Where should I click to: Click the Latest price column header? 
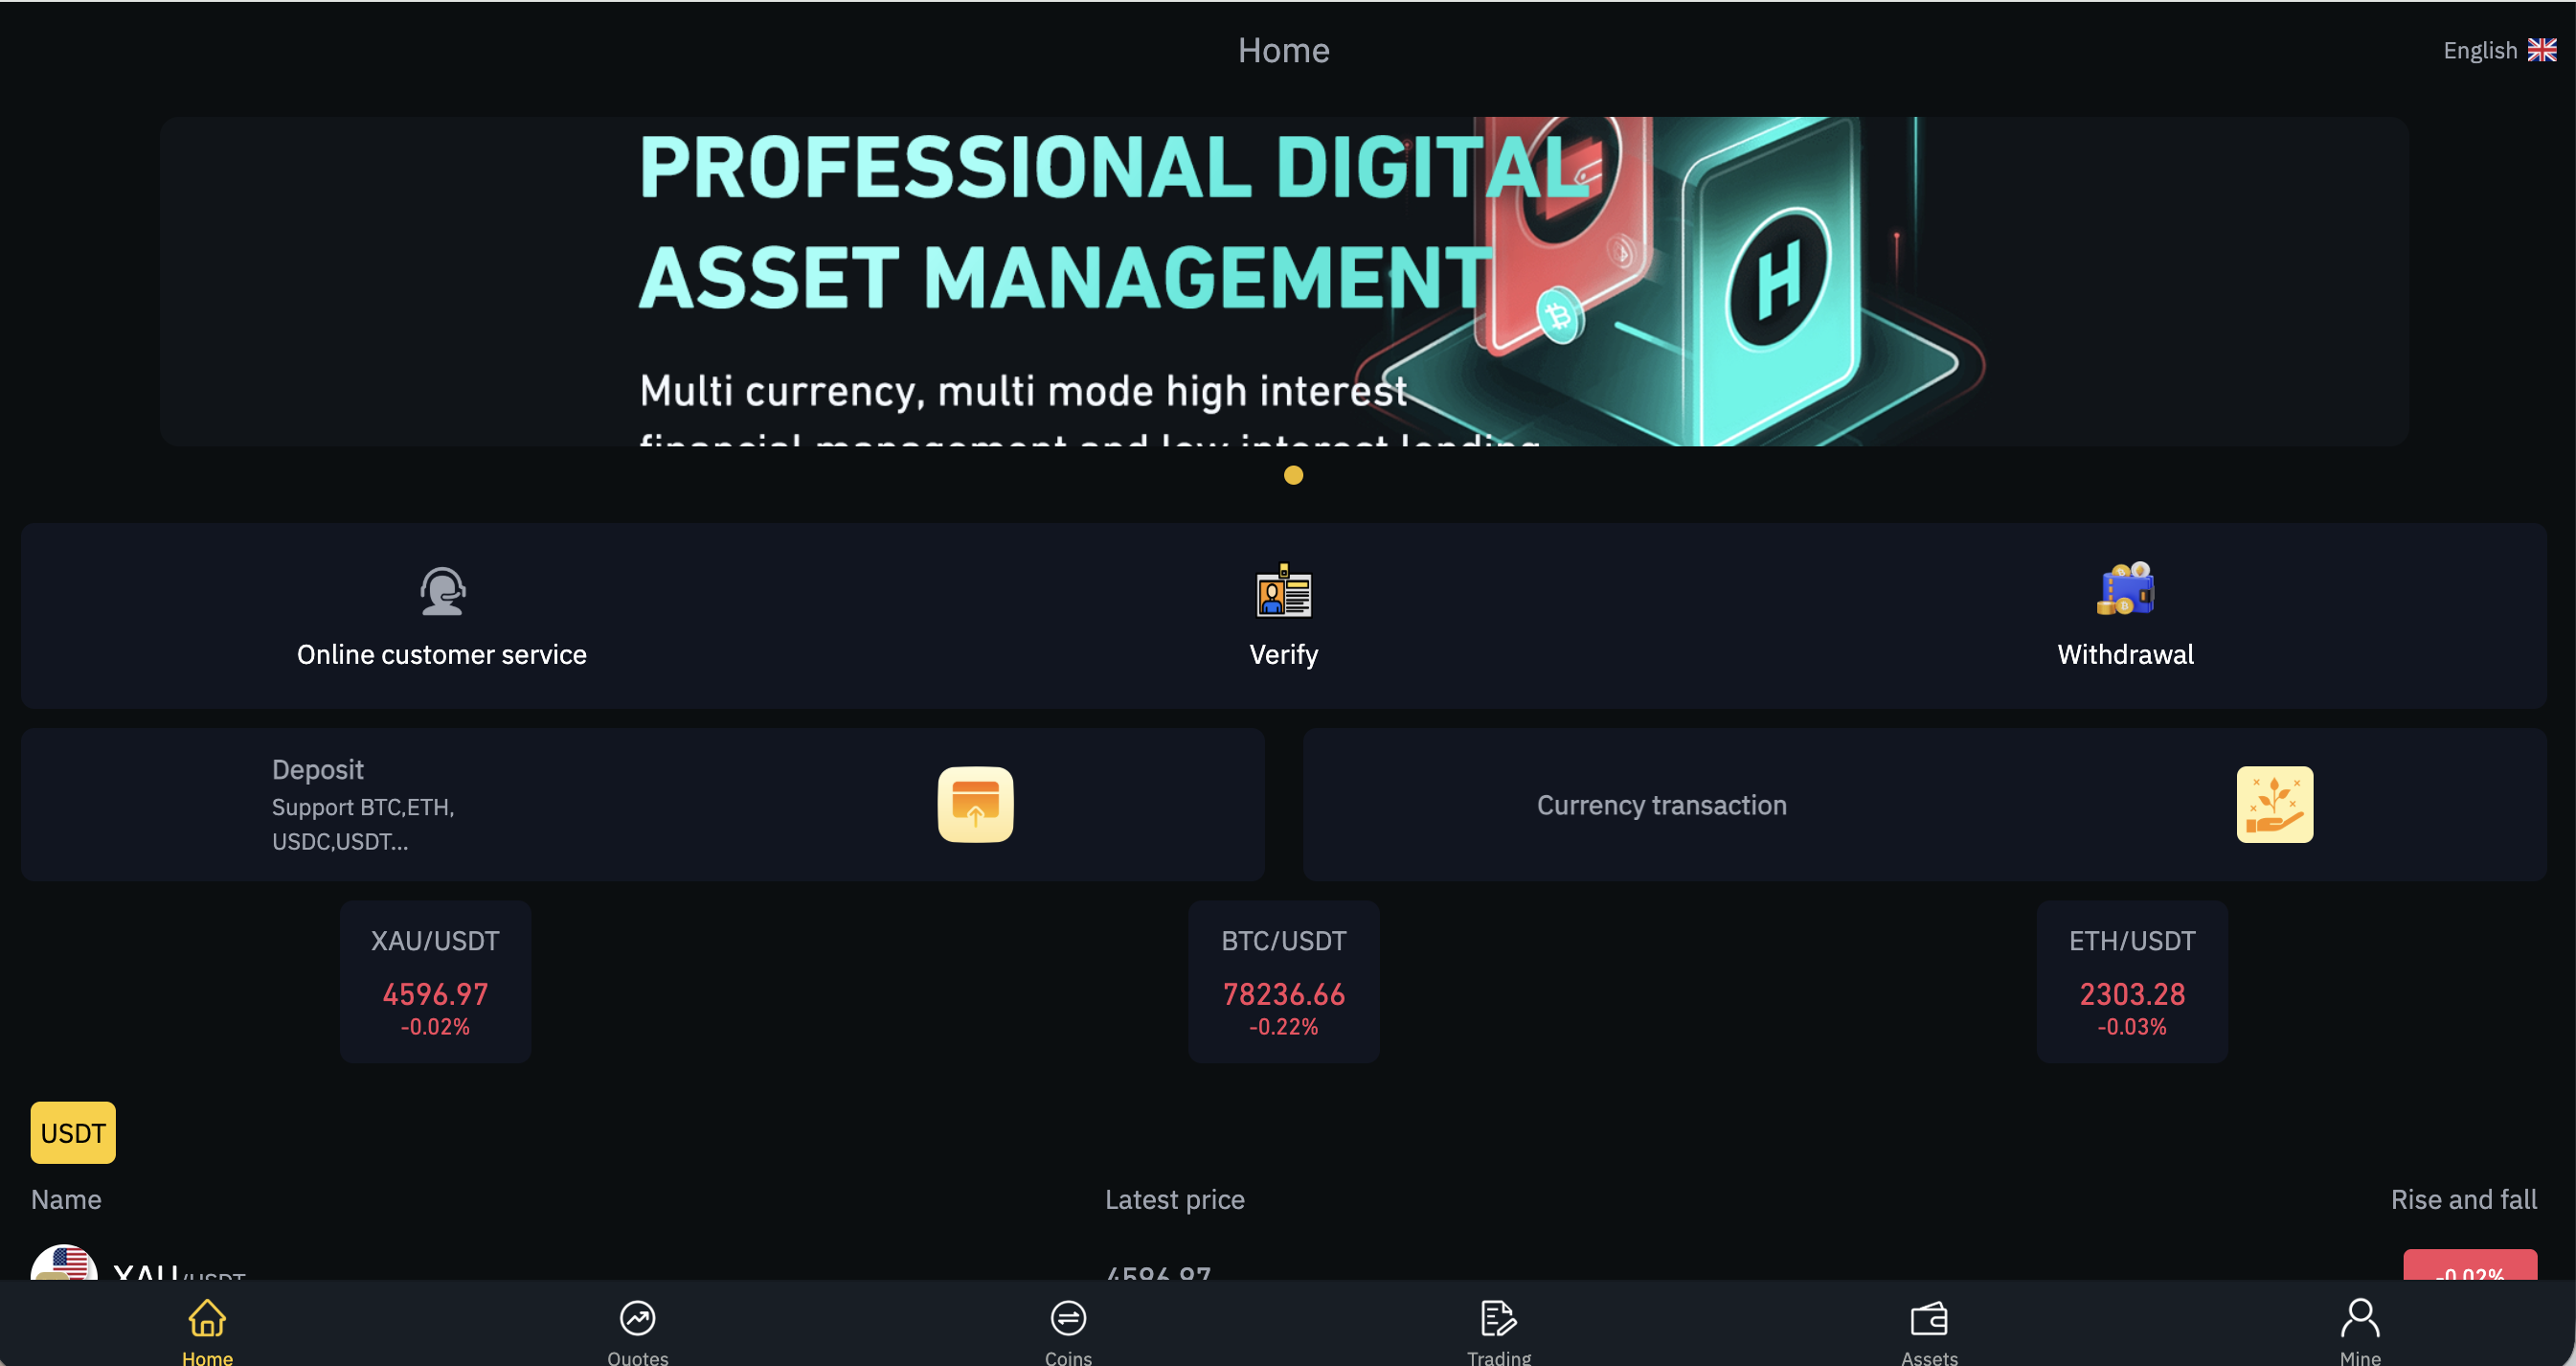[x=1174, y=1199]
